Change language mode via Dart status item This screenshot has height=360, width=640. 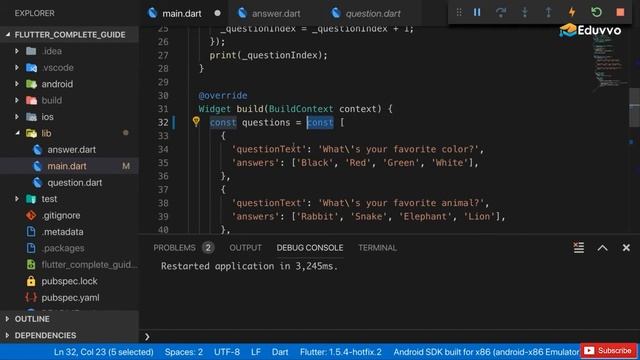pos(280,352)
